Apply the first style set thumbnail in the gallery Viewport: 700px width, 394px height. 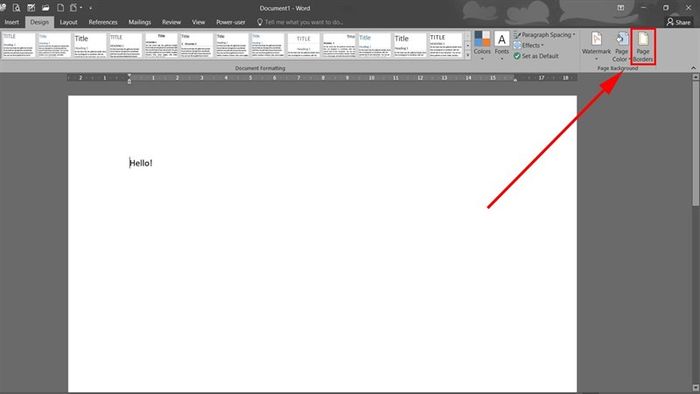click(x=18, y=45)
